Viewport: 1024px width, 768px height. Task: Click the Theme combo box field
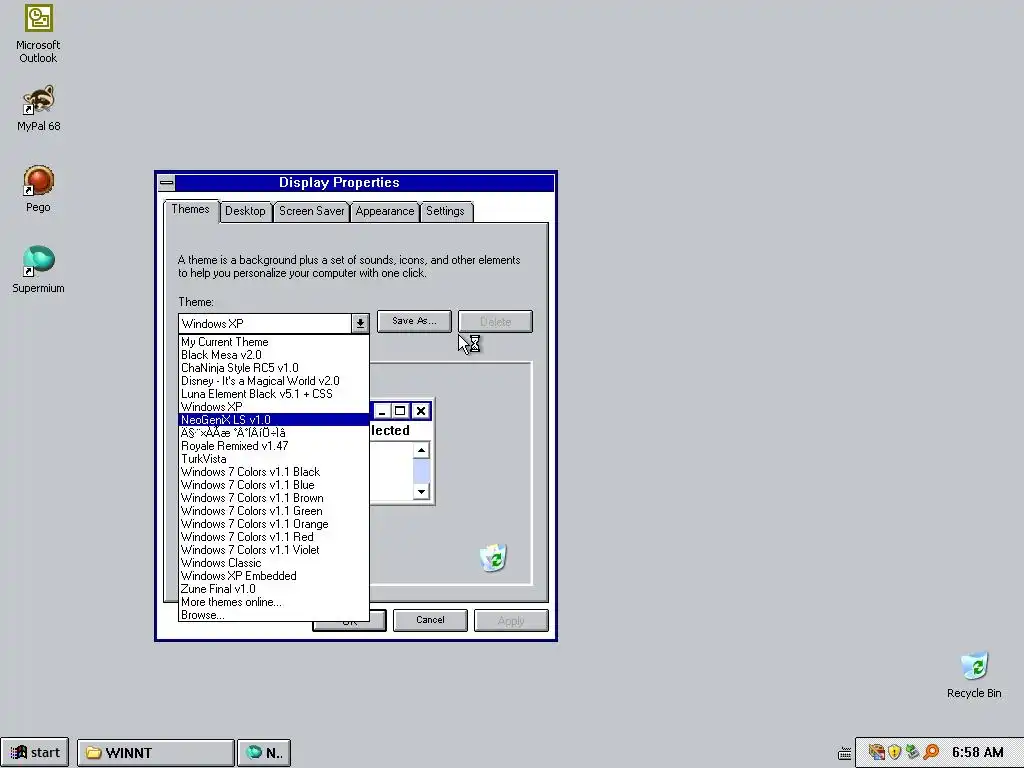[264, 323]
